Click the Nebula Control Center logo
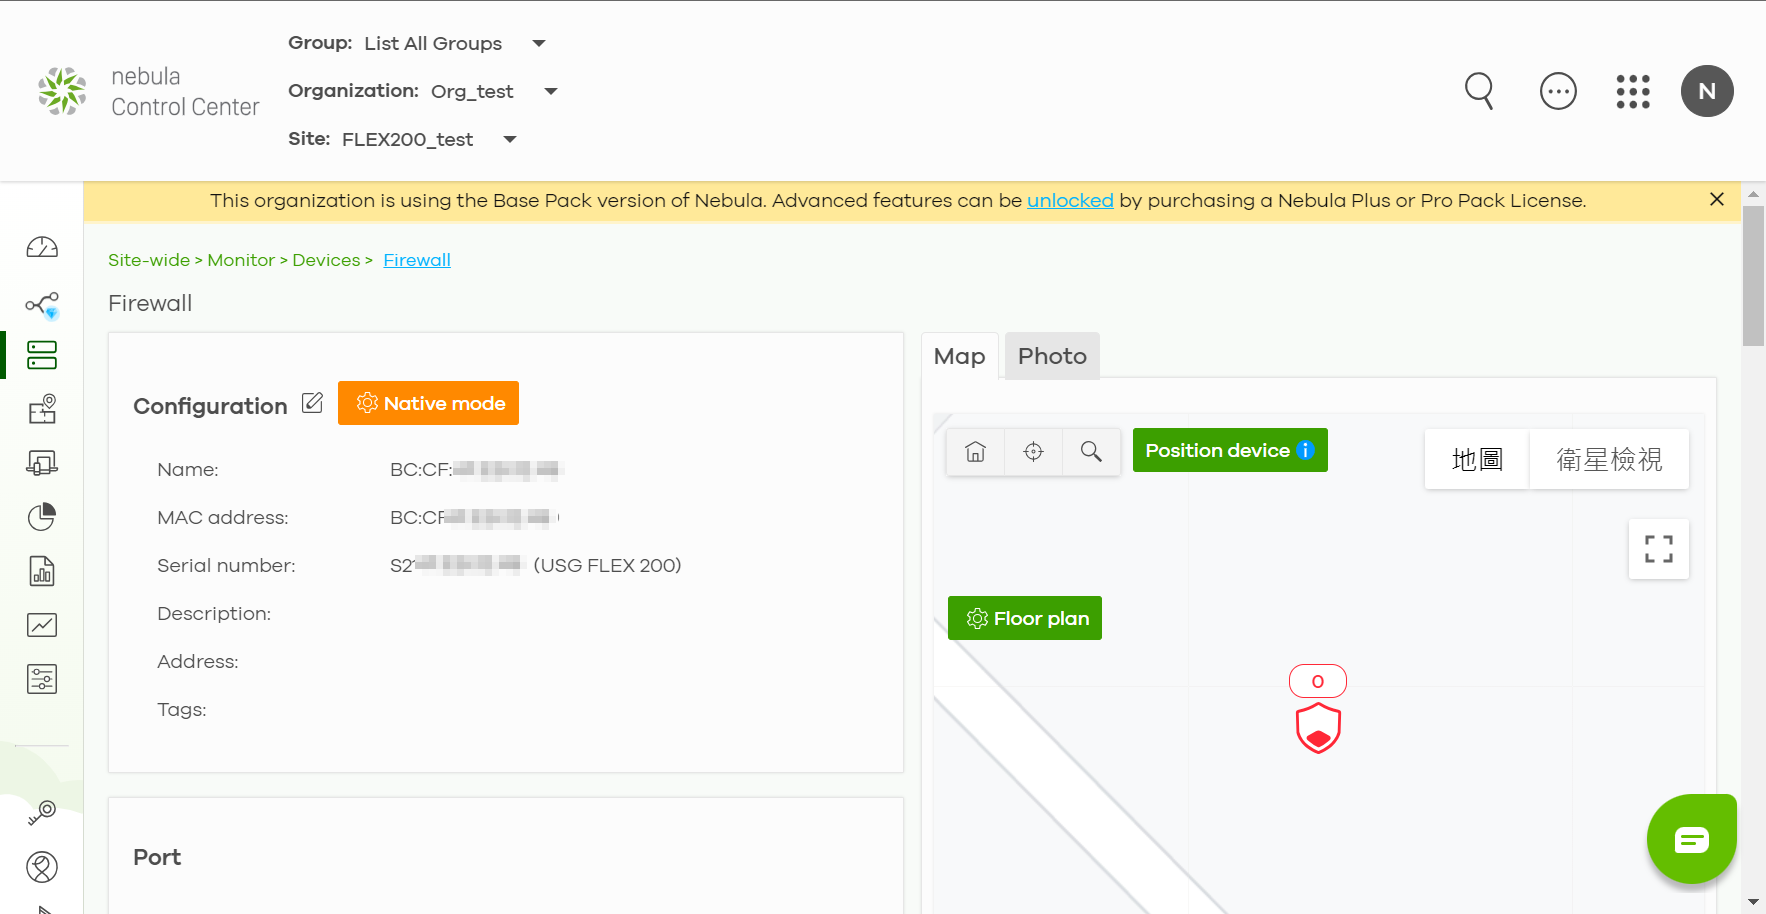Image resolution: width=1766 pixels, height=914 pixels. 148,91
